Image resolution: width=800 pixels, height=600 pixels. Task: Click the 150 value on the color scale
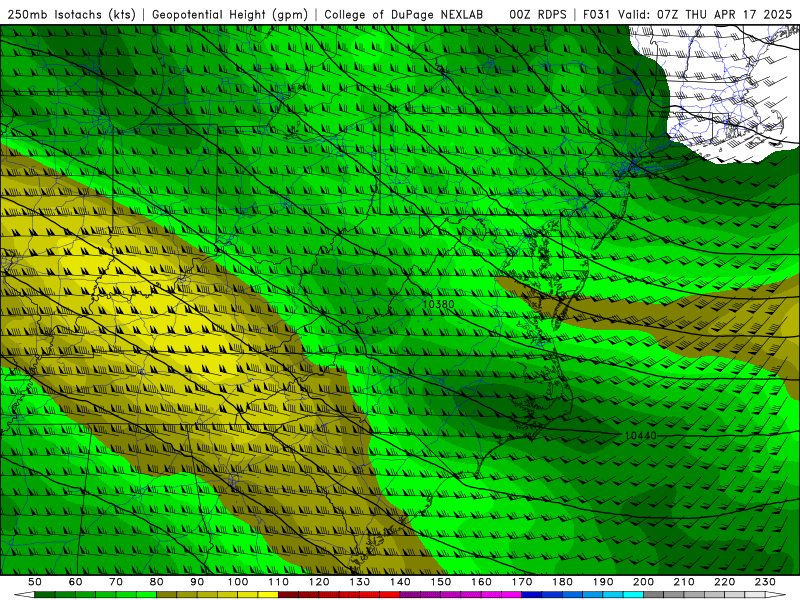[x=441, y=582]
